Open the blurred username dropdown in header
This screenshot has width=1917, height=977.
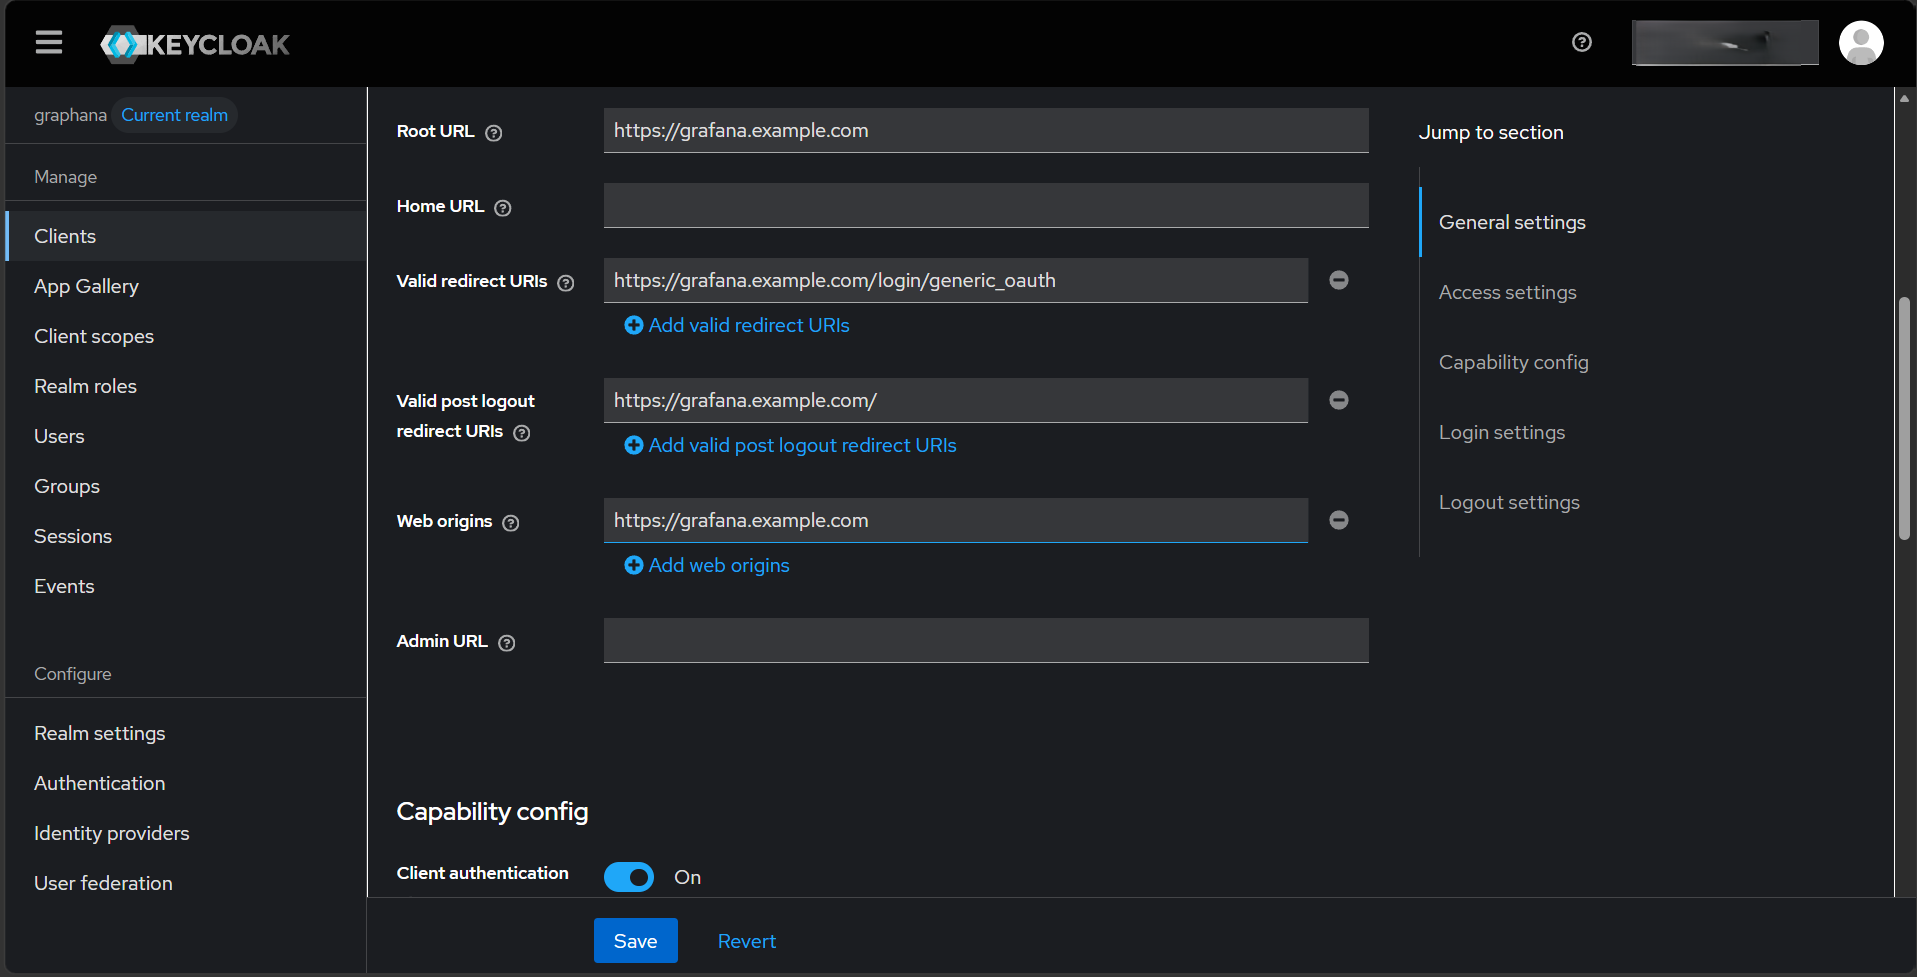pyautogui.click(x=1725, y=43)
